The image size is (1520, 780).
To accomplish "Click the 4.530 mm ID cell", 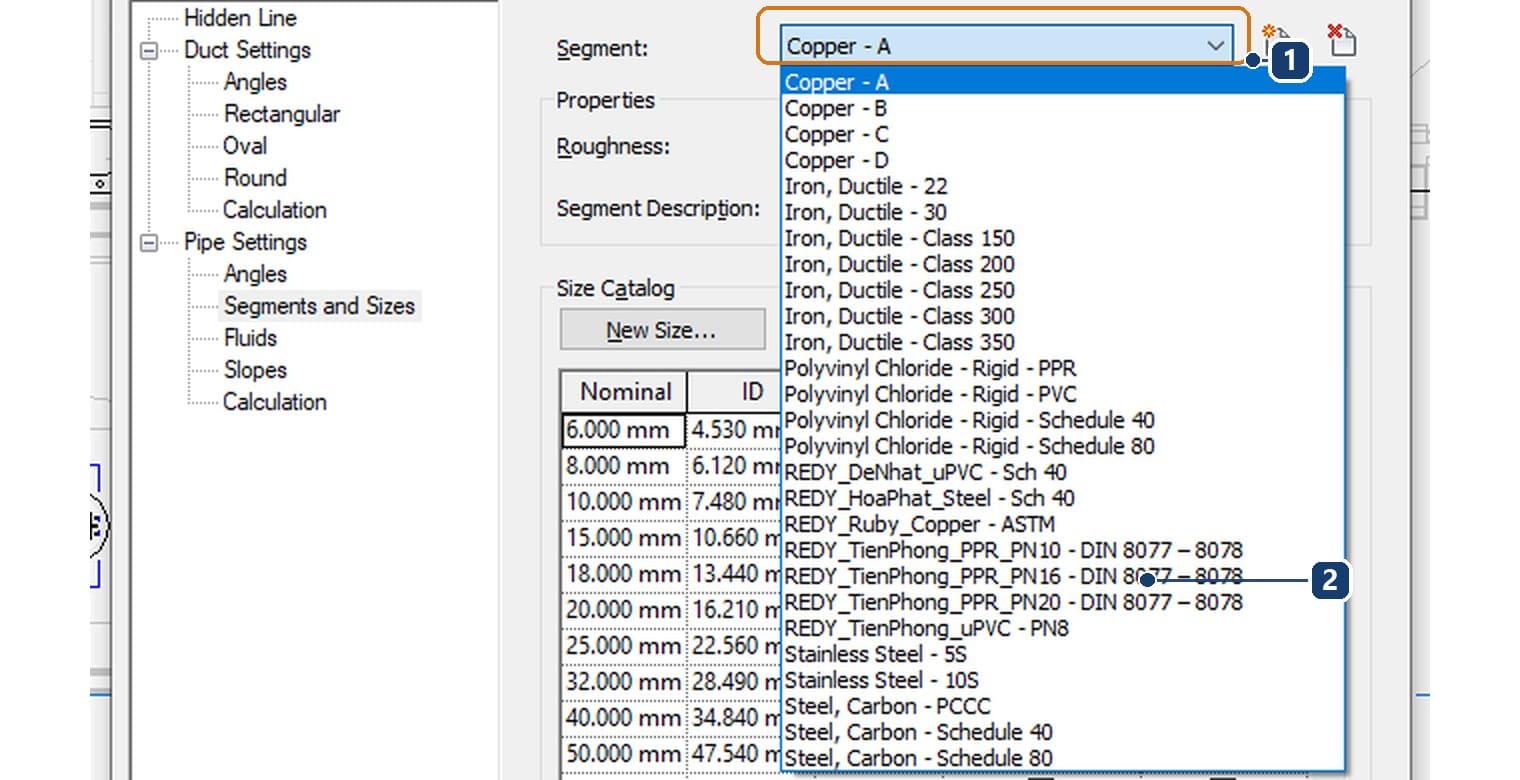I will pos(735,430).
